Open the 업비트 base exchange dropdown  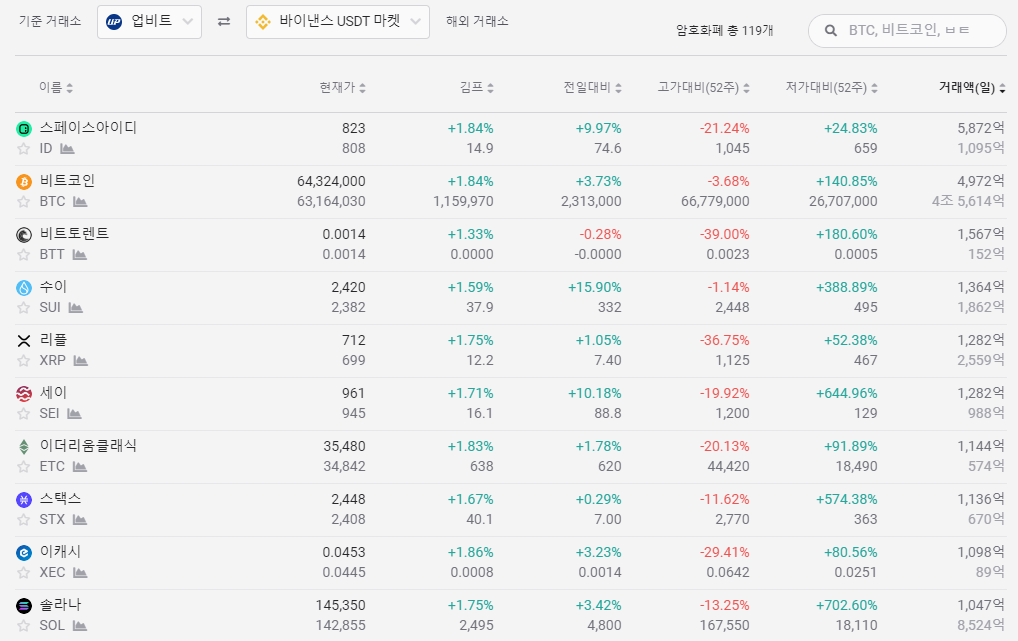pos(149,21)
